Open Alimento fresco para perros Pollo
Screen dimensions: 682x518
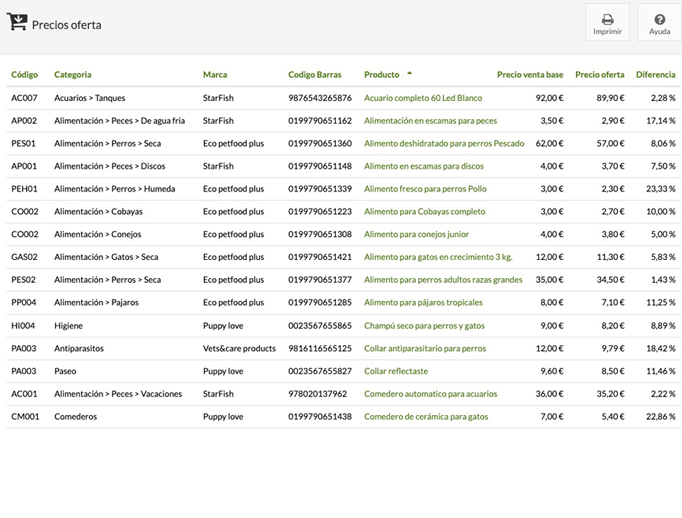point(425,189)
